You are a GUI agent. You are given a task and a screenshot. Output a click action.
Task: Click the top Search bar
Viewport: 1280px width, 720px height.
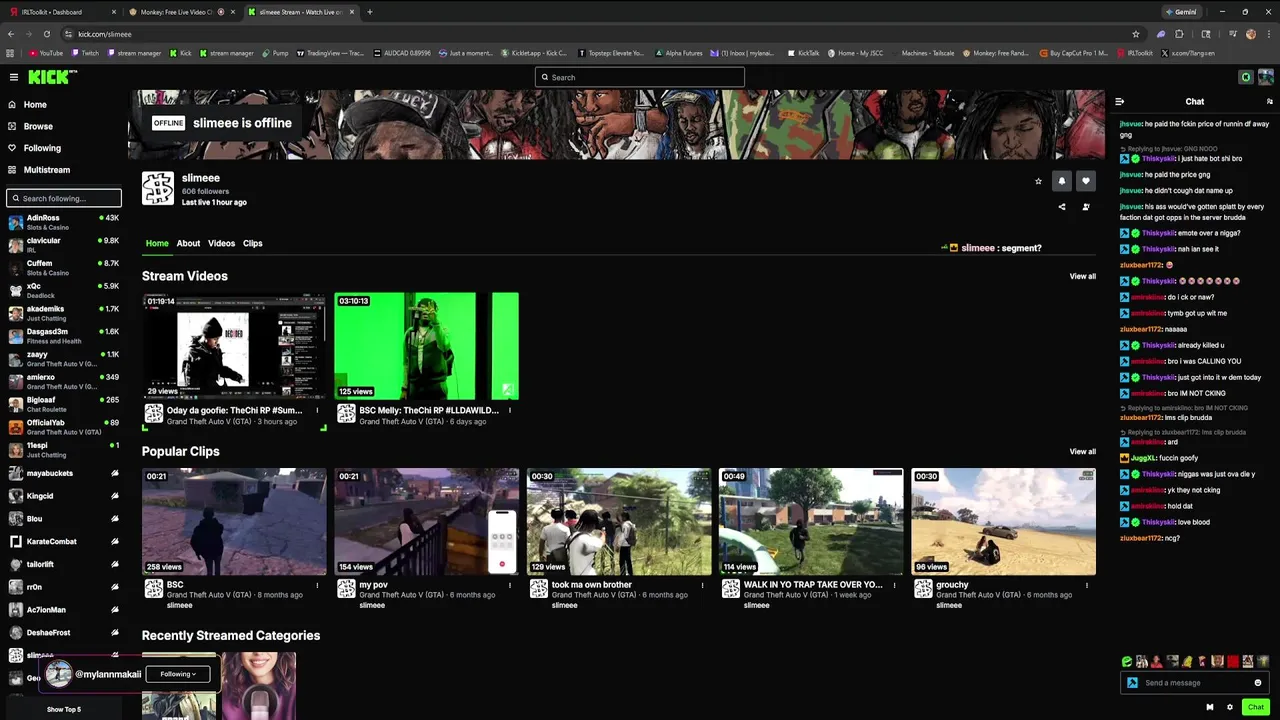point(640,77)
